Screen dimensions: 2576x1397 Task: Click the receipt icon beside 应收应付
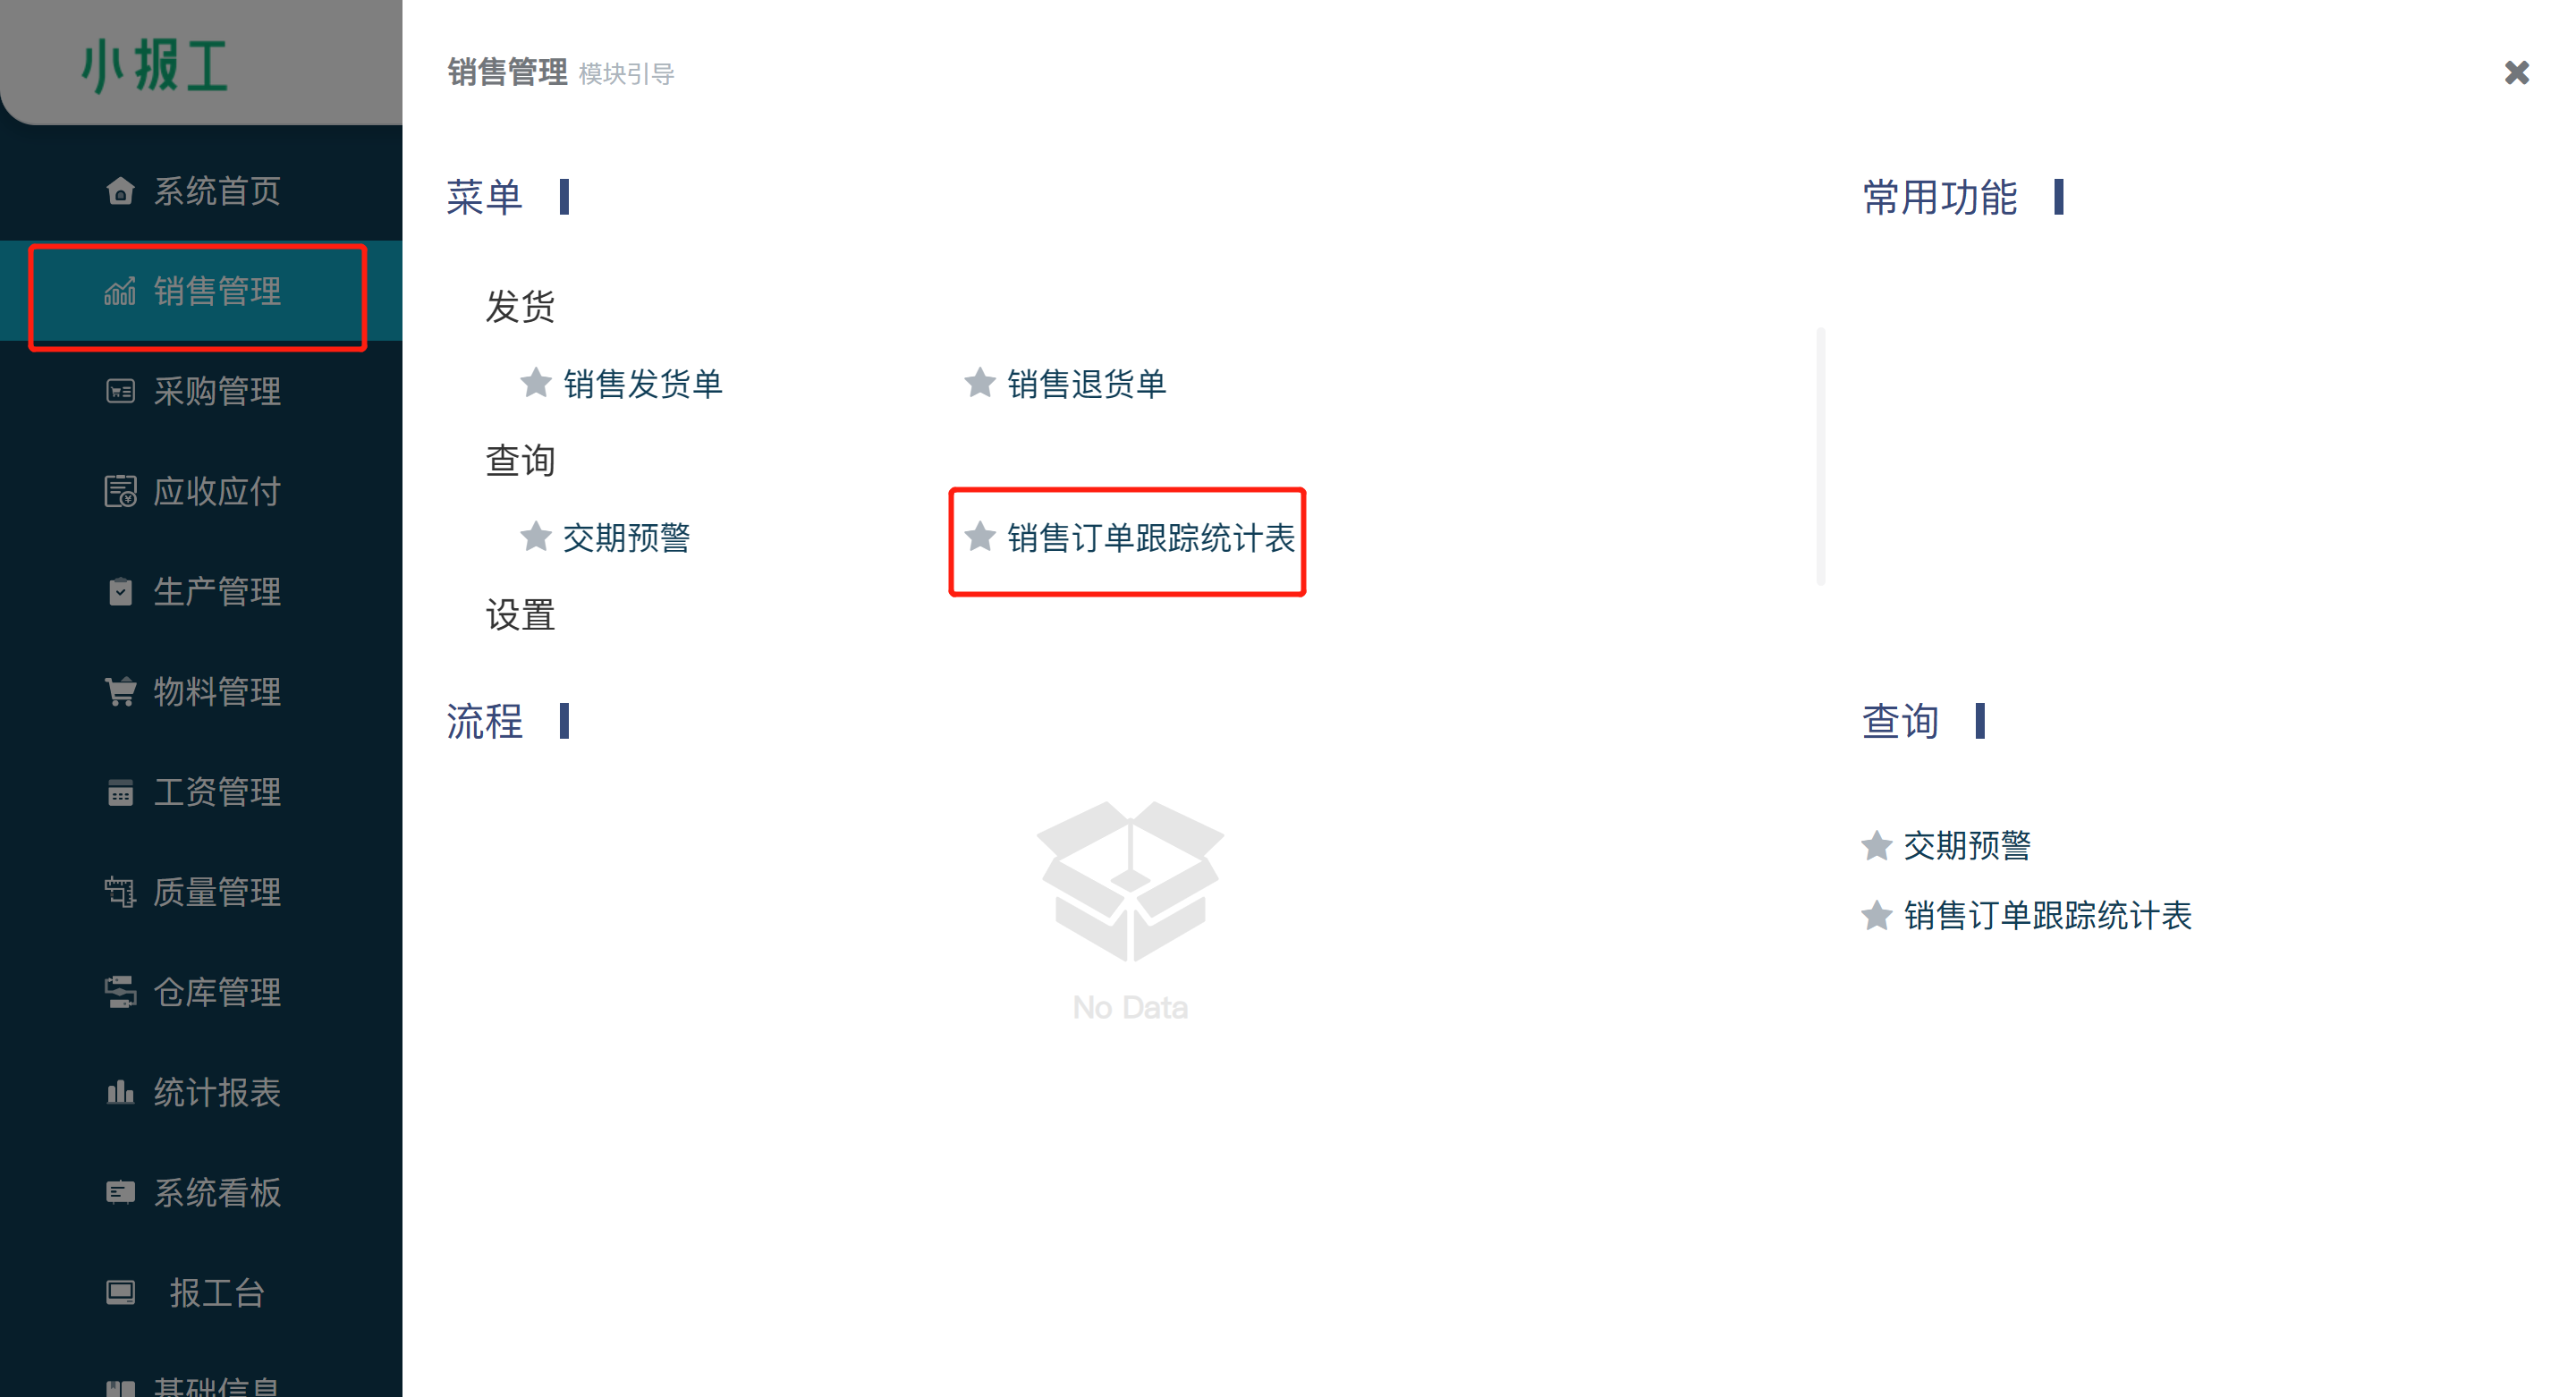120,491
